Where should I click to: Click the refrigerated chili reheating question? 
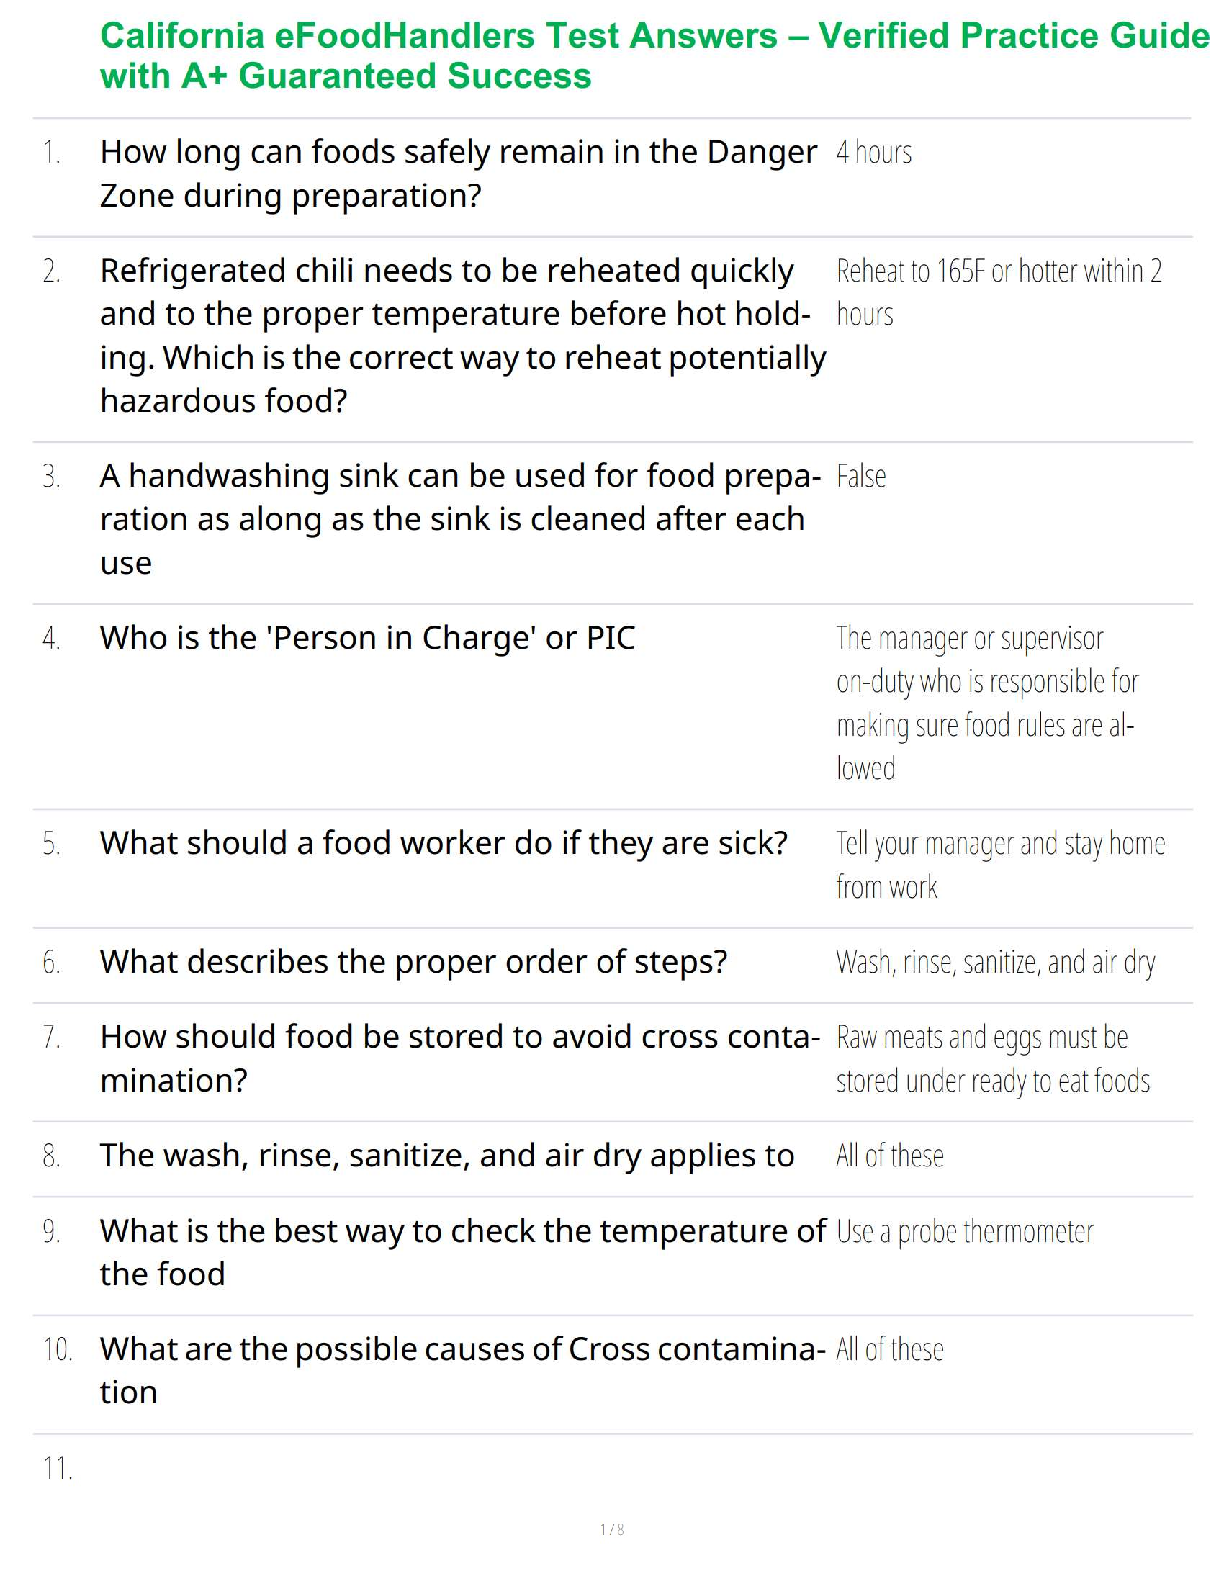pos(462,336)
